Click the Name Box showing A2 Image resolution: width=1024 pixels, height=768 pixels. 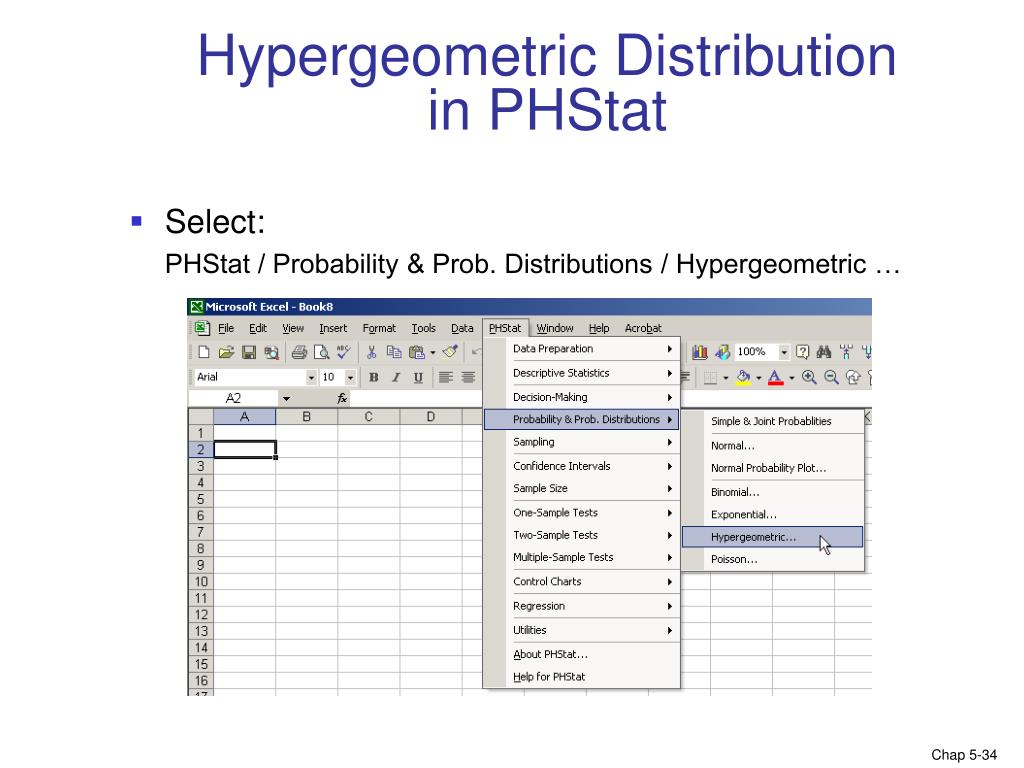click(x=234, y=398)
